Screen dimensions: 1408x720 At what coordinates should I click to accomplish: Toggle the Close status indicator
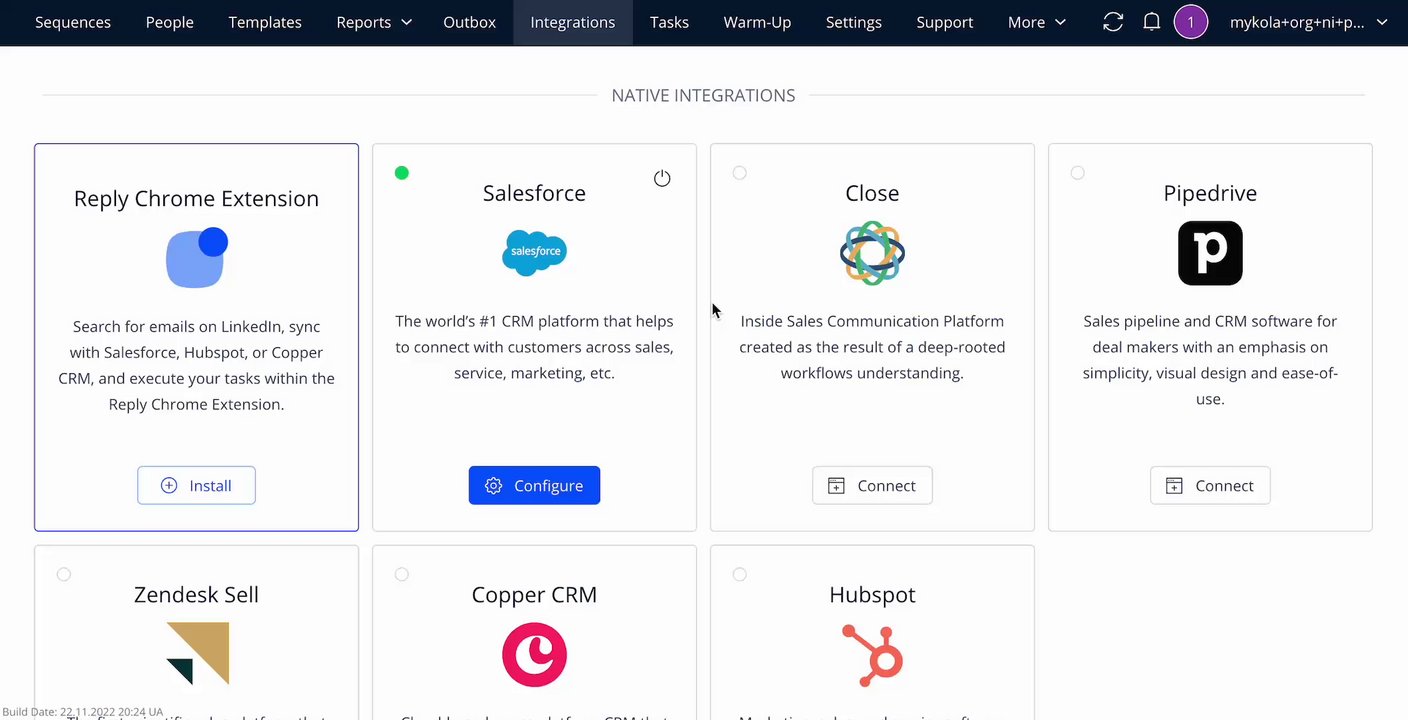click(740, 173)
